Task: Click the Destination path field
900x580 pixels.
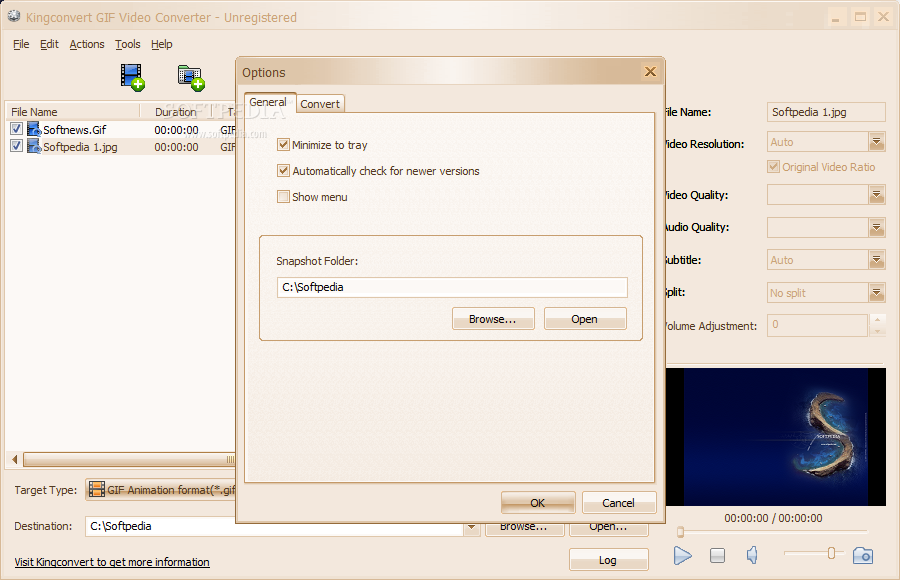Action: point(276,526)
